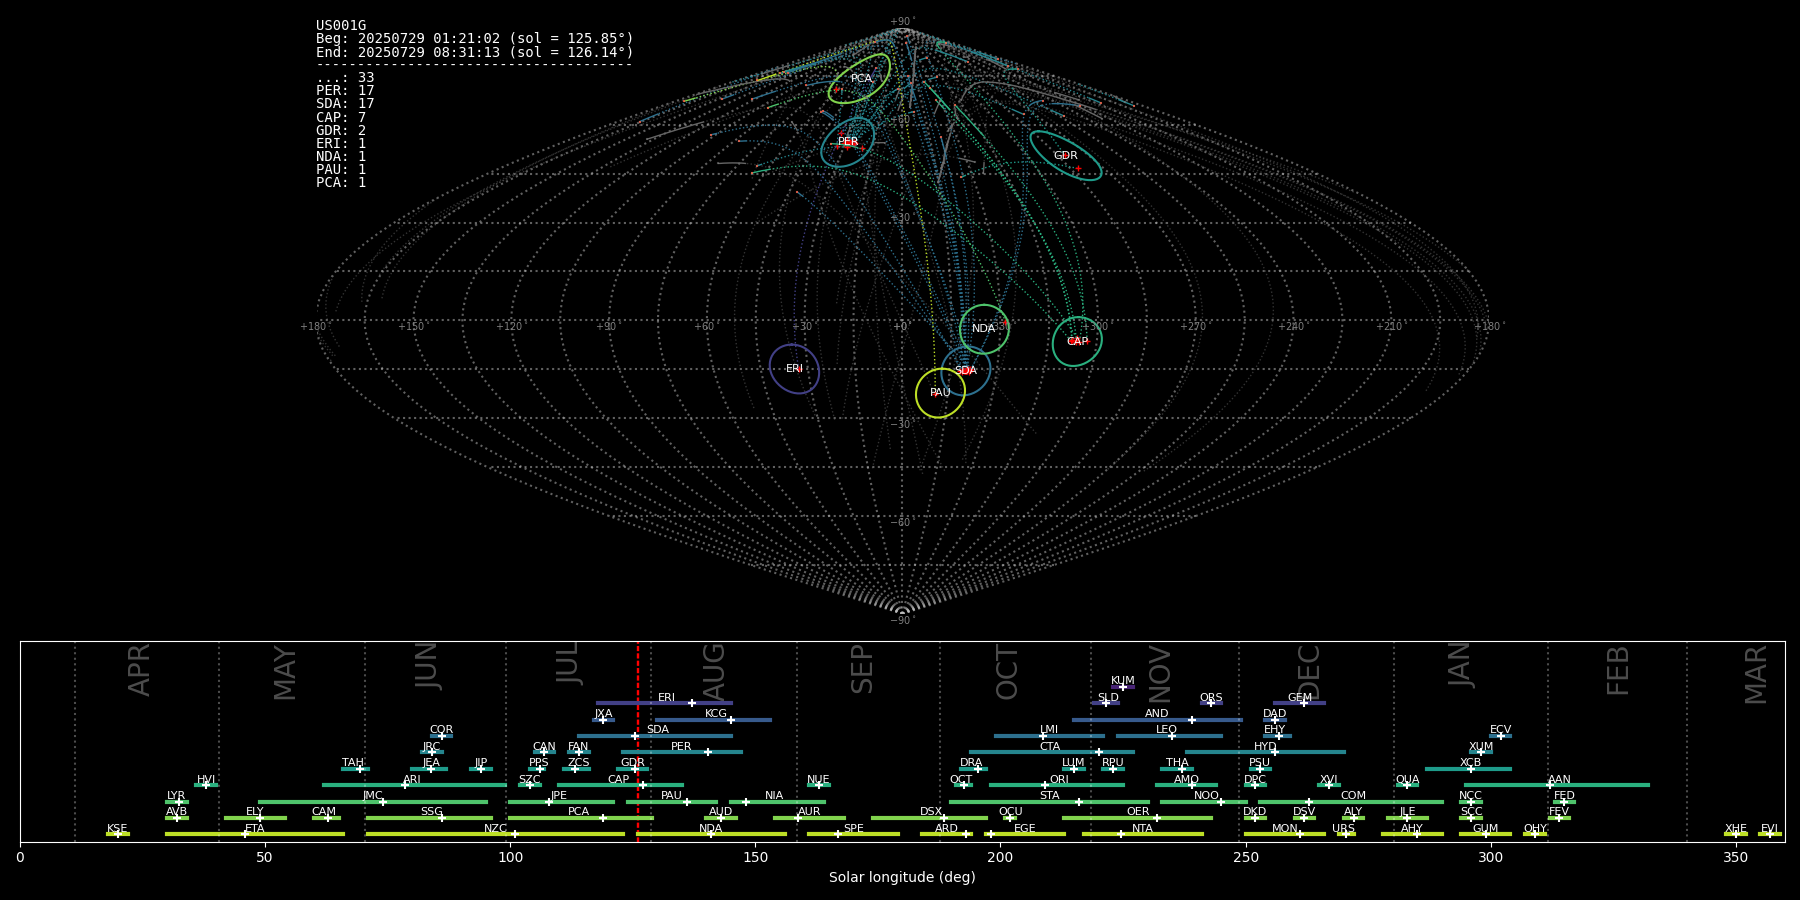Click the JPE shower bar in timeline
The image size is (1800, 900).
561,801
